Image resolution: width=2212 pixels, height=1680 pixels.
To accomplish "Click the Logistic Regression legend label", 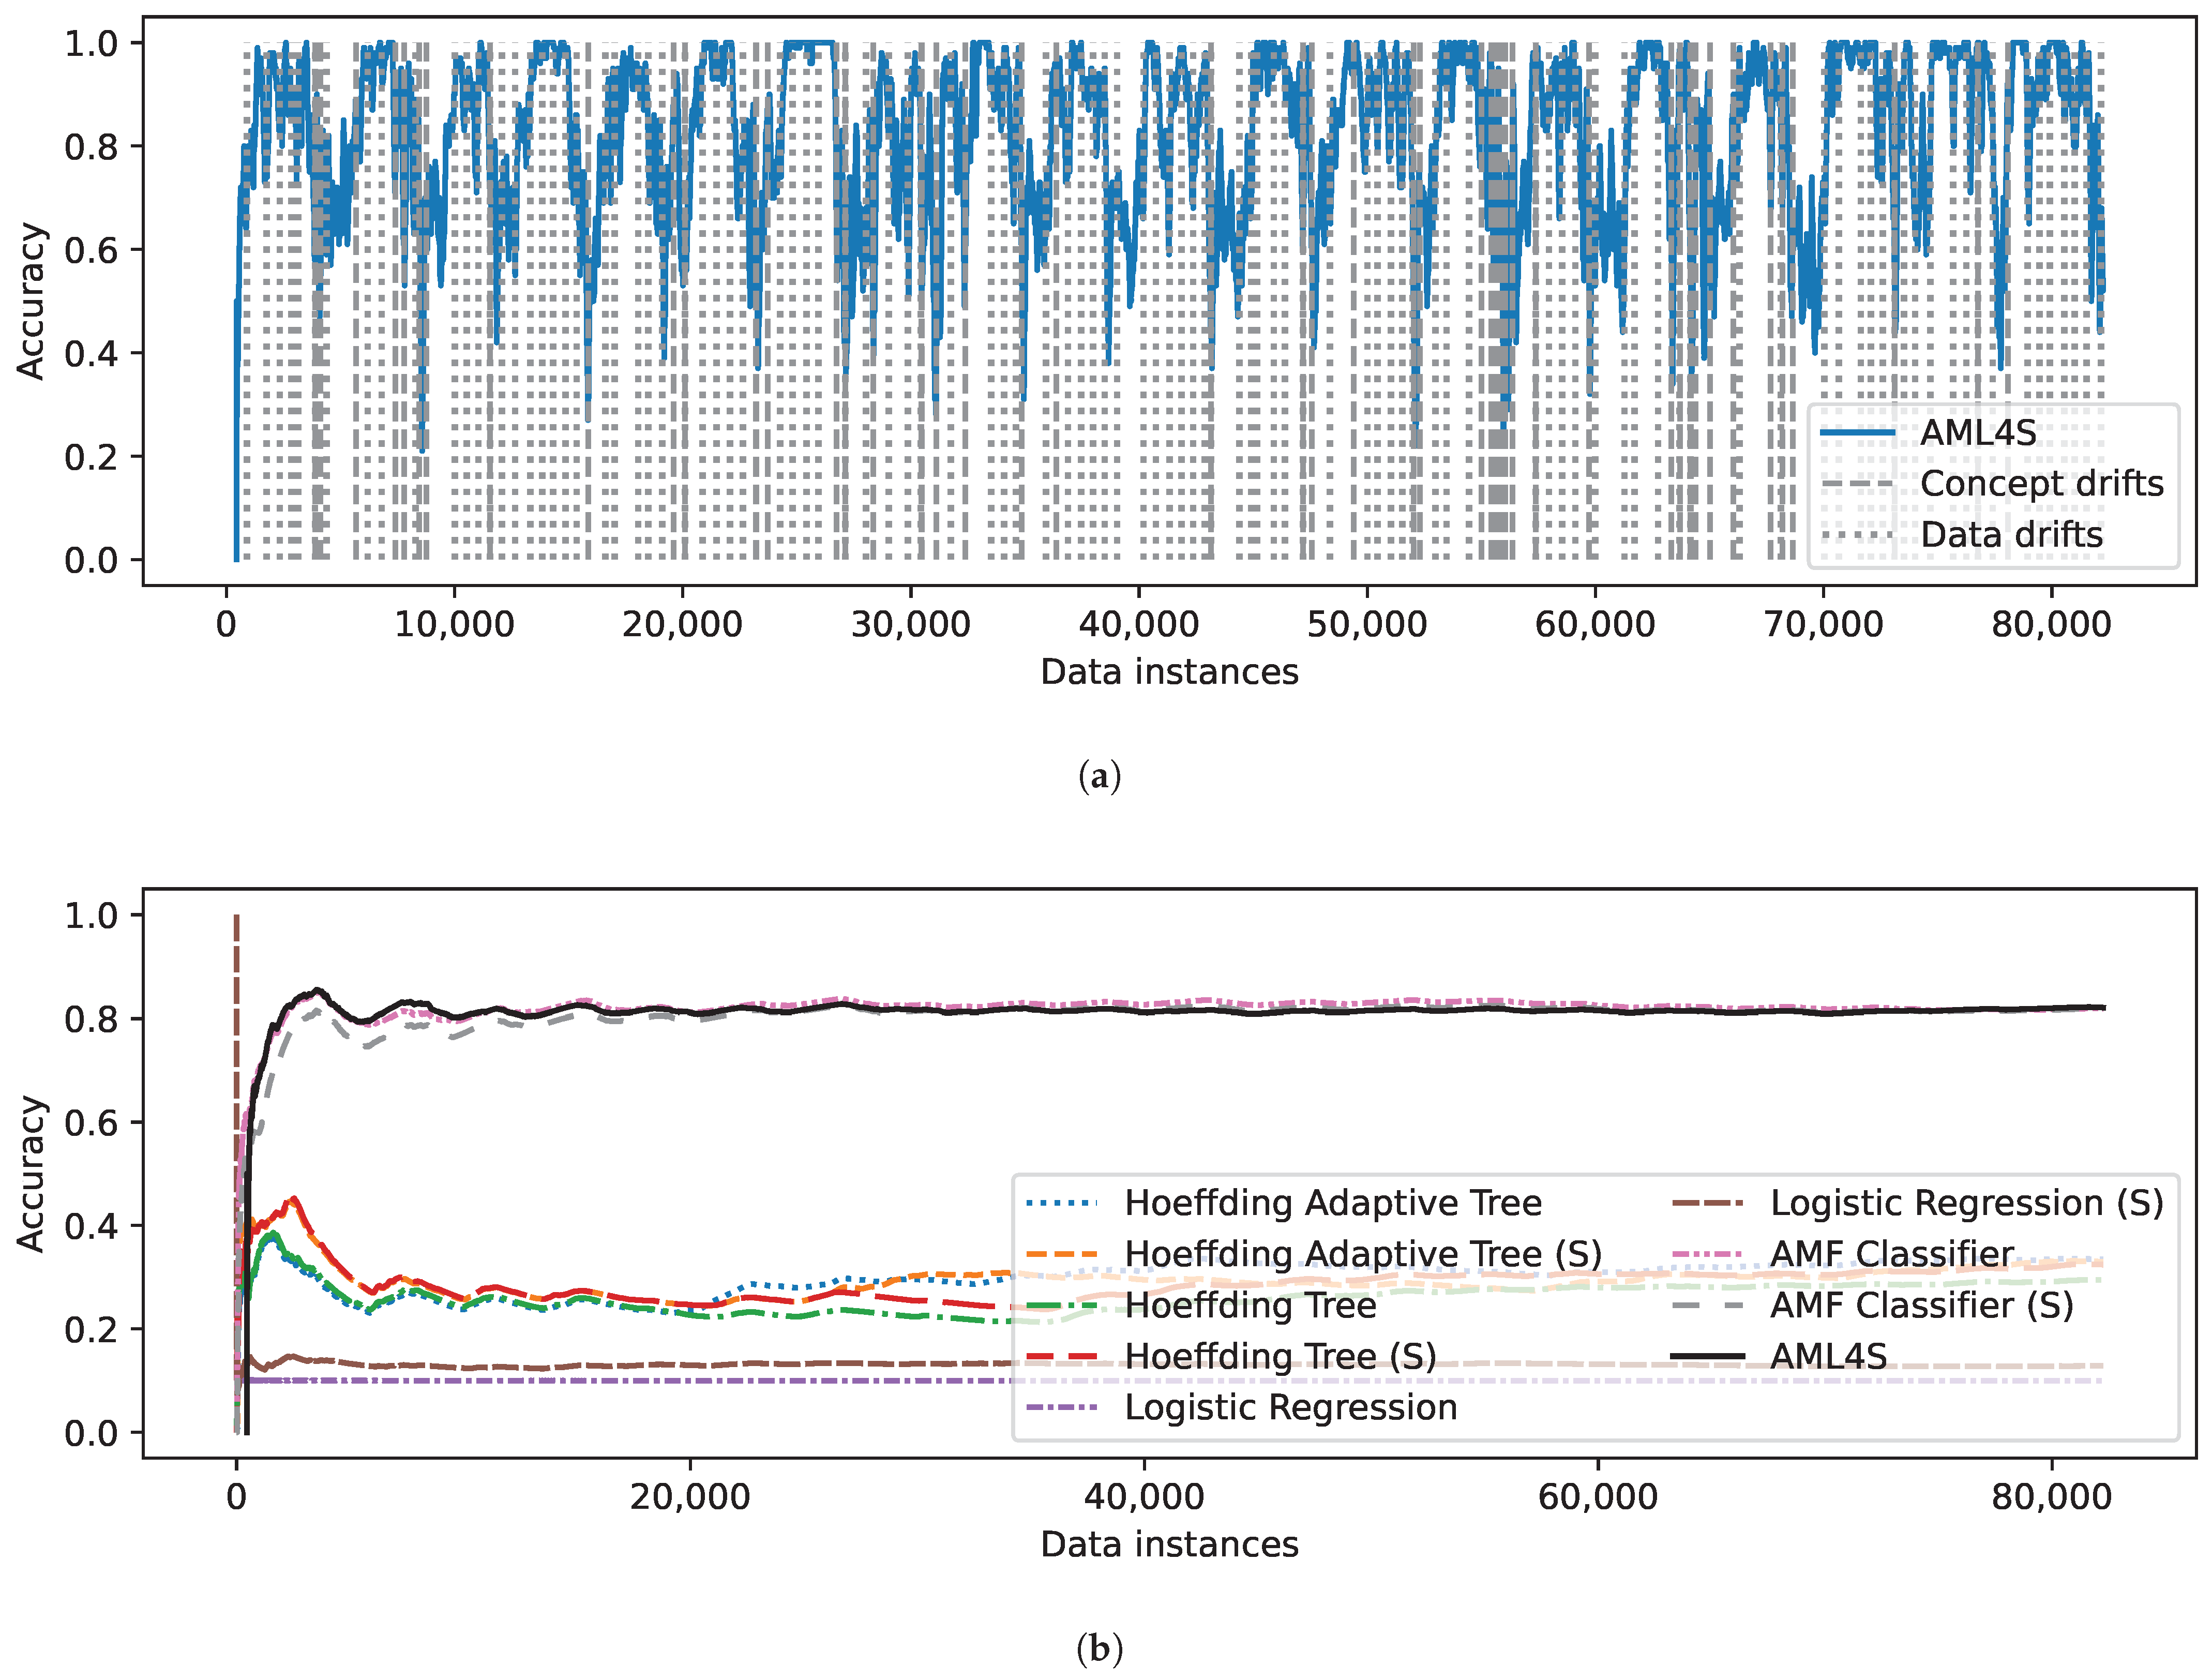I will point(1290,1407).
